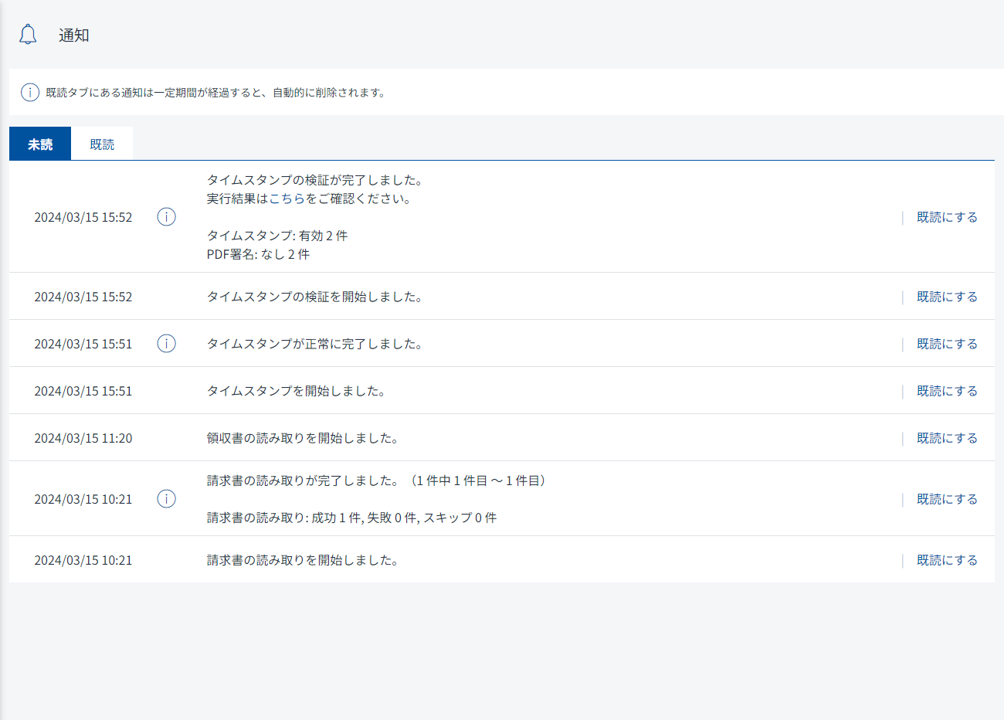The image size is (1004, 720).
Task: Click the タイムスタンプを開始しました message text
Action: click(296, 391)
